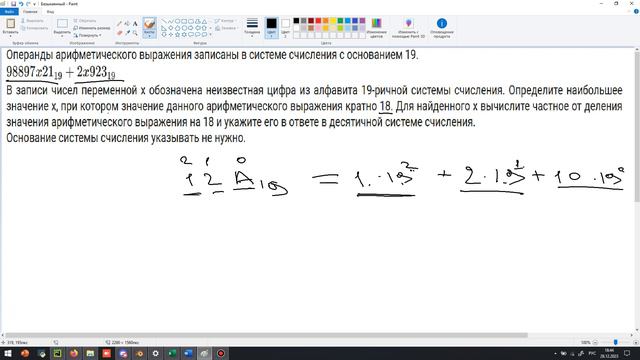Pick the red color swatch
Screen dimensions: 640x360
(x=318, y=20)
